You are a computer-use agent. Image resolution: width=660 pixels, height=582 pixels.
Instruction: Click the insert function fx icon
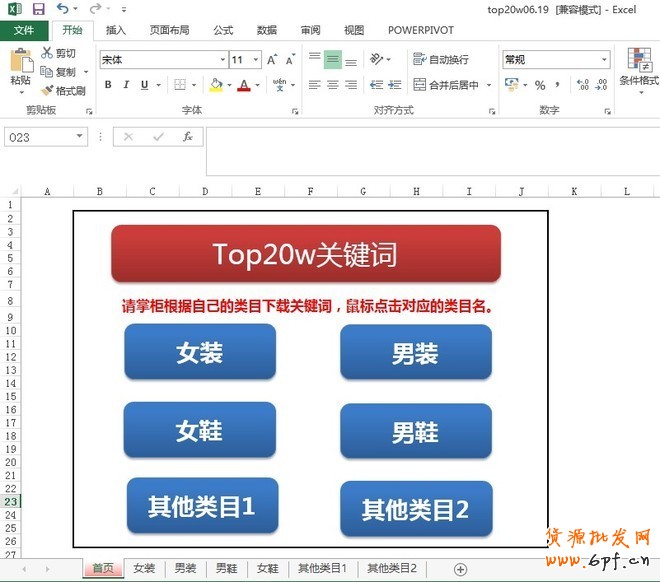pyautogui.click(x=187, y=137)
